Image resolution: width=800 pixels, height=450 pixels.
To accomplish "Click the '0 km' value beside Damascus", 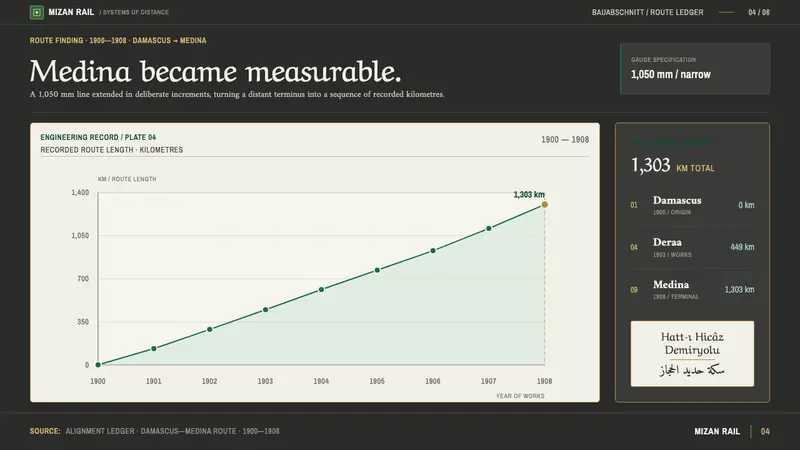I will [746, 205].
